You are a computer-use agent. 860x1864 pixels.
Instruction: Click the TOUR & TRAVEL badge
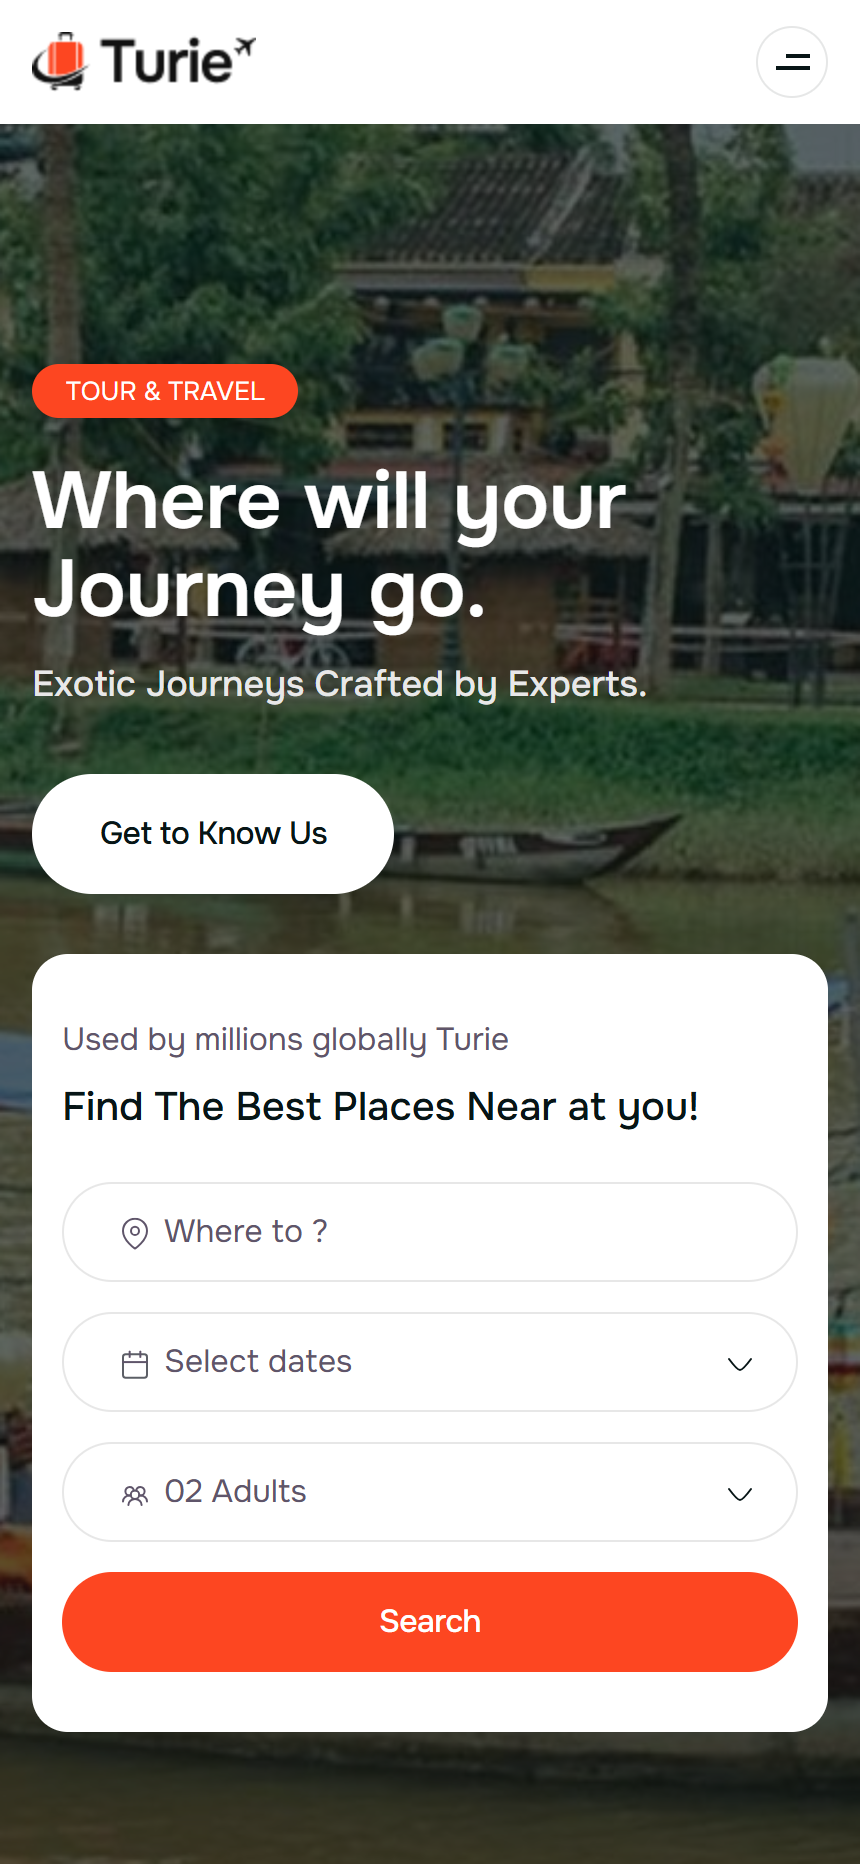[x=165, y=391]
